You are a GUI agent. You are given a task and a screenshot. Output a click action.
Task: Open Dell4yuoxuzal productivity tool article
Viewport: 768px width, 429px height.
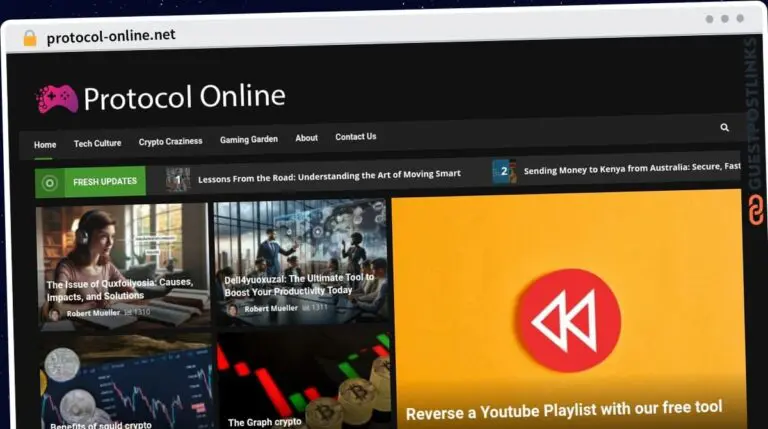pos(299,284)
